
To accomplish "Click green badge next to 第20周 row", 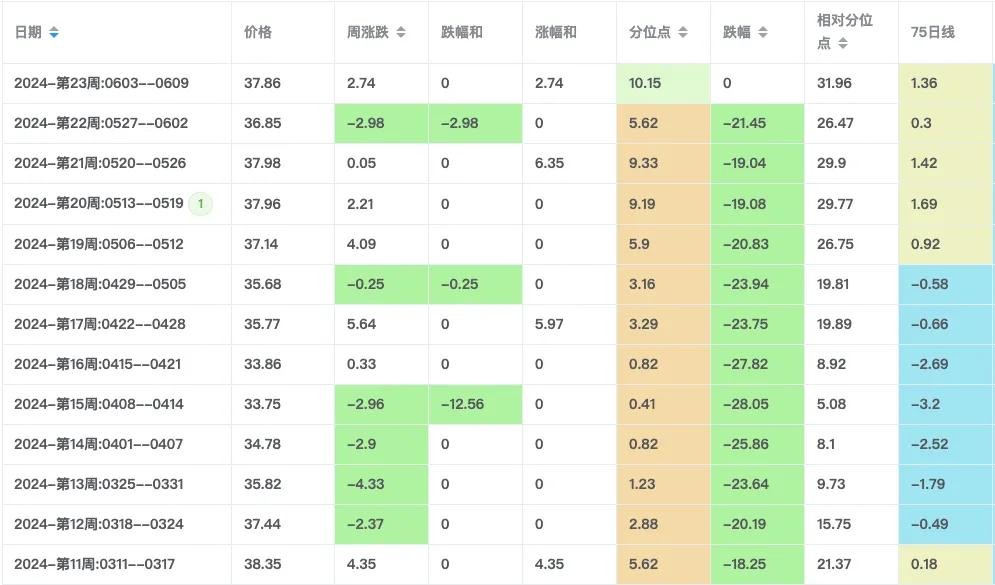I will click(201, 204).
